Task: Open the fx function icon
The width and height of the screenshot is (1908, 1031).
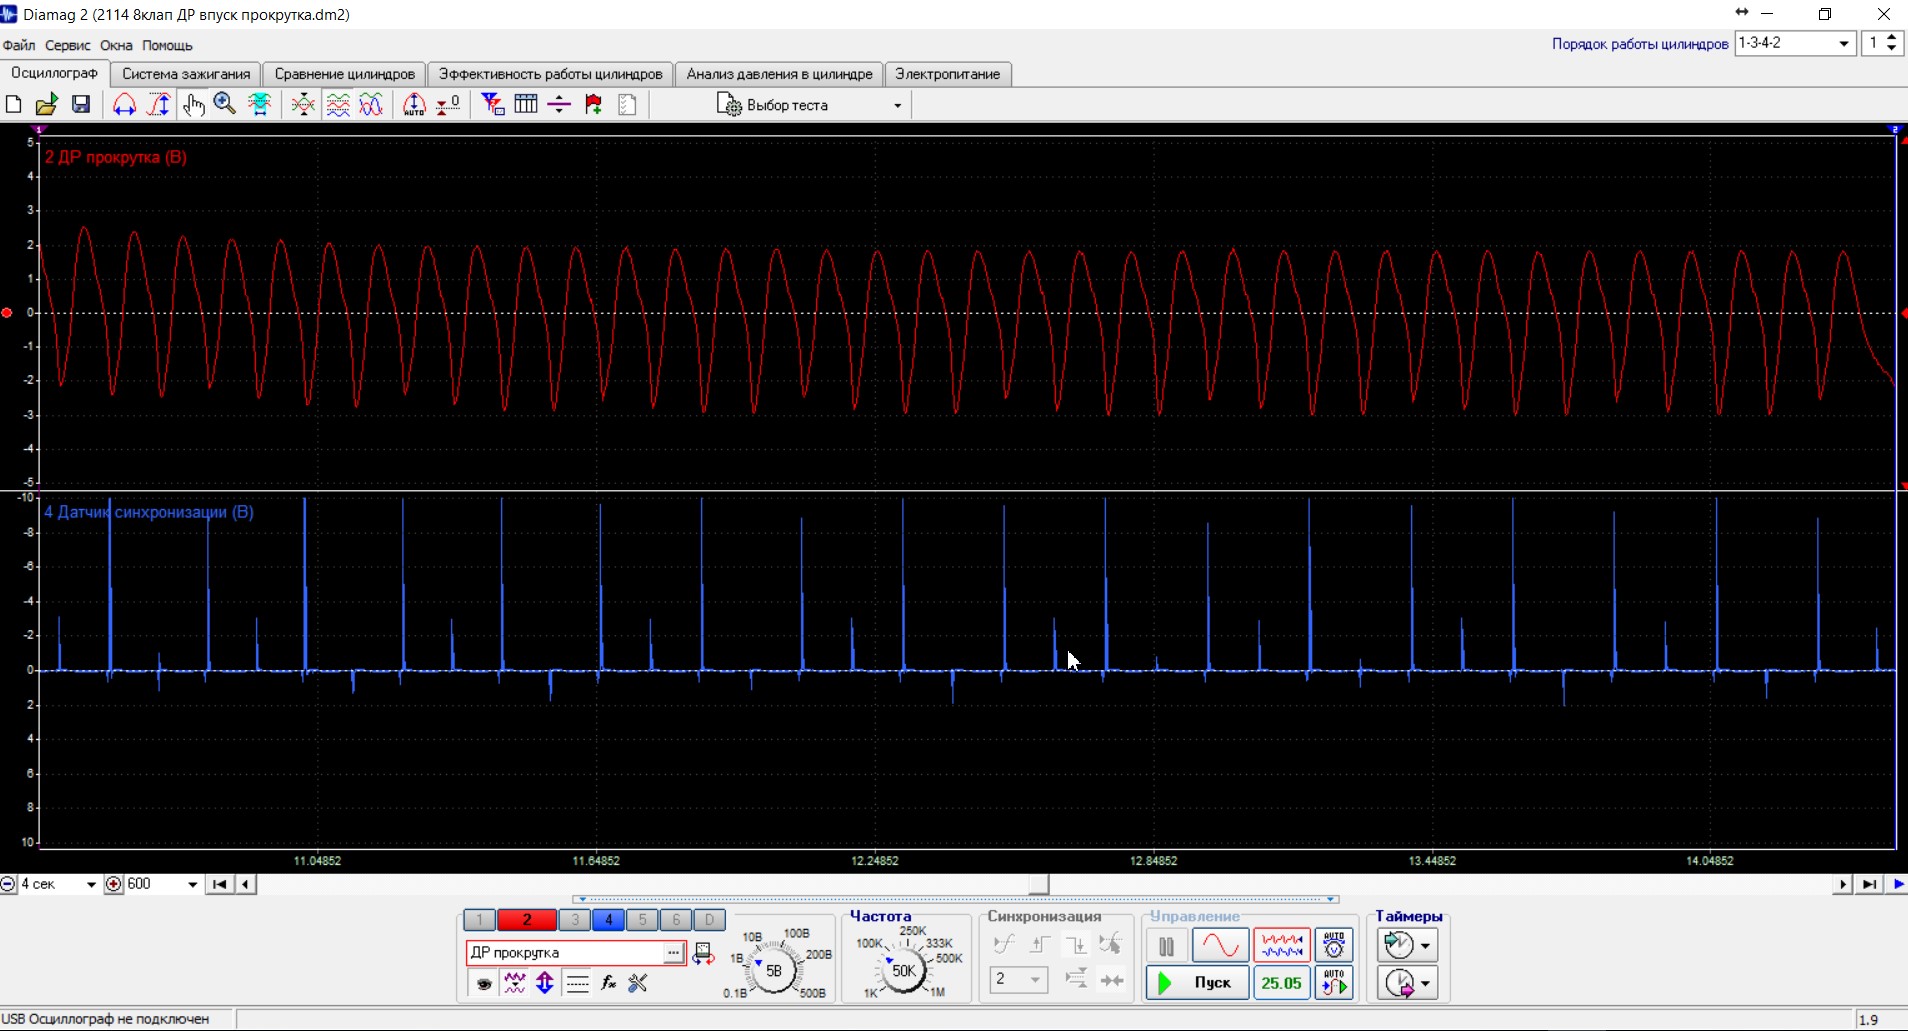Action: [x=608, y=984]
